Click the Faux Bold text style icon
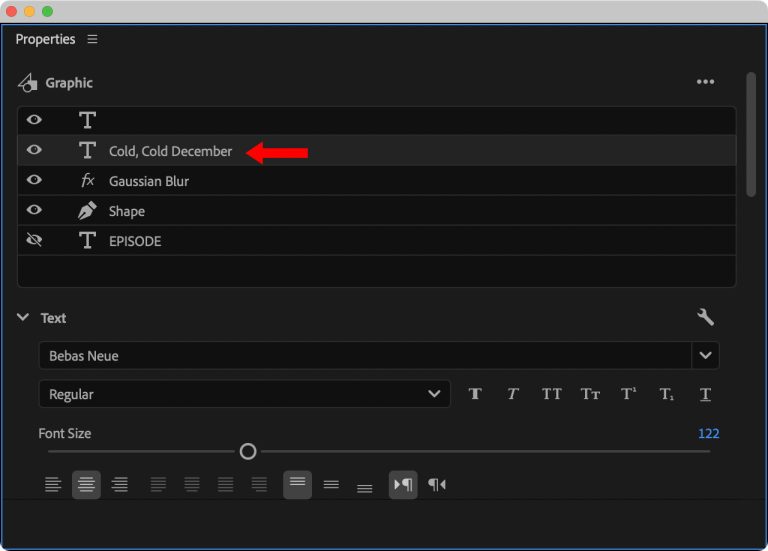 coord(475,394)
